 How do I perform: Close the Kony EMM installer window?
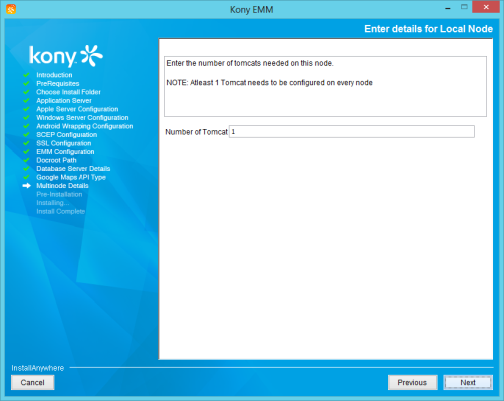486,7
